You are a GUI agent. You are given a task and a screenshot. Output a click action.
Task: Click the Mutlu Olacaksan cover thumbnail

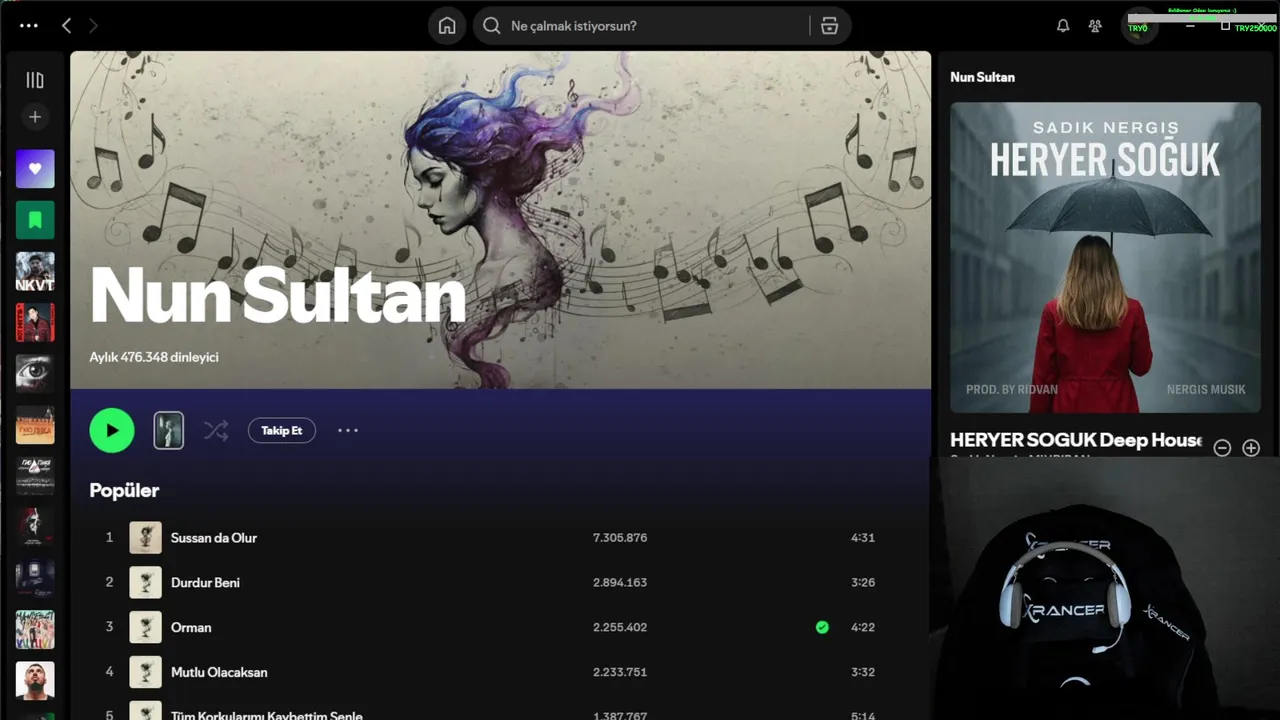pyautogui.click(x=145, y=672)
